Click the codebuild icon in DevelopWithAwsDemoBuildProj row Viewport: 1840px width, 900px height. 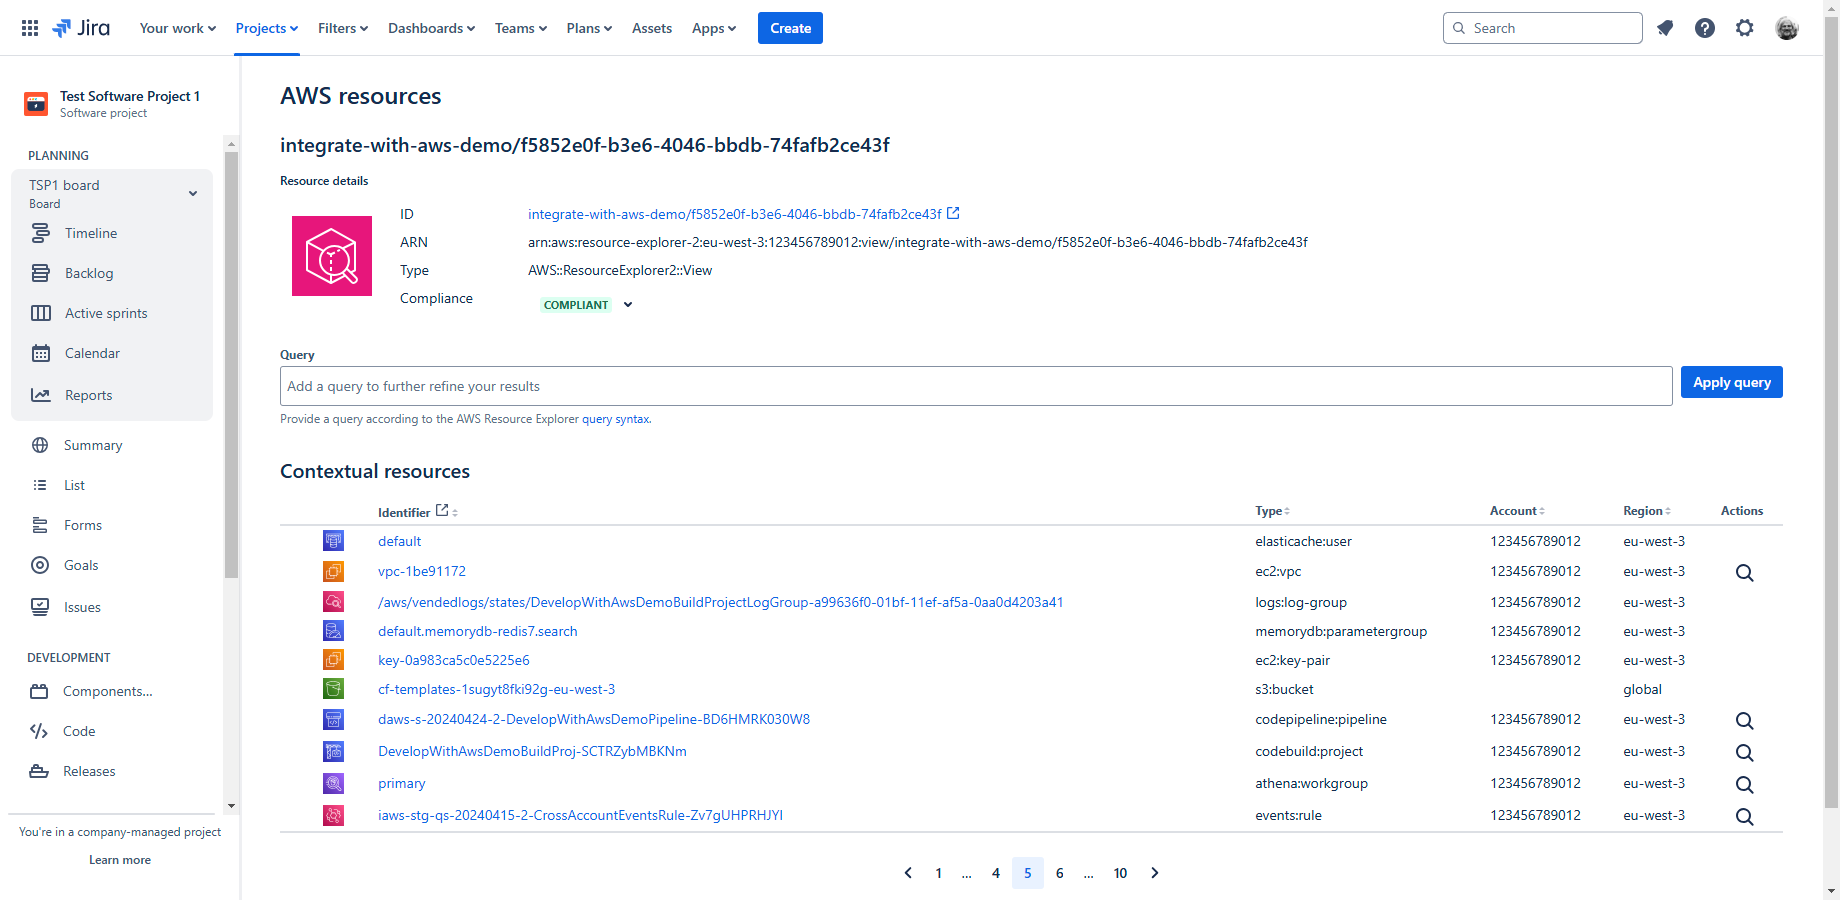[x=333, y=751]
